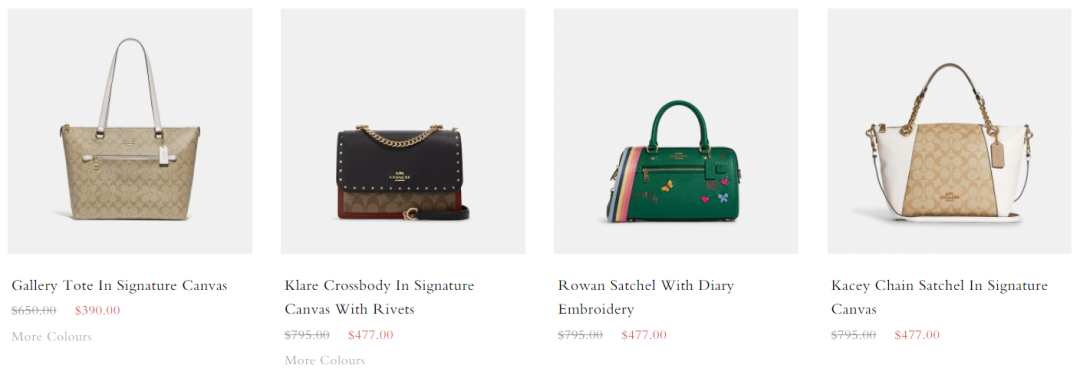Open the Gallery Tote product image

[129, 131]
